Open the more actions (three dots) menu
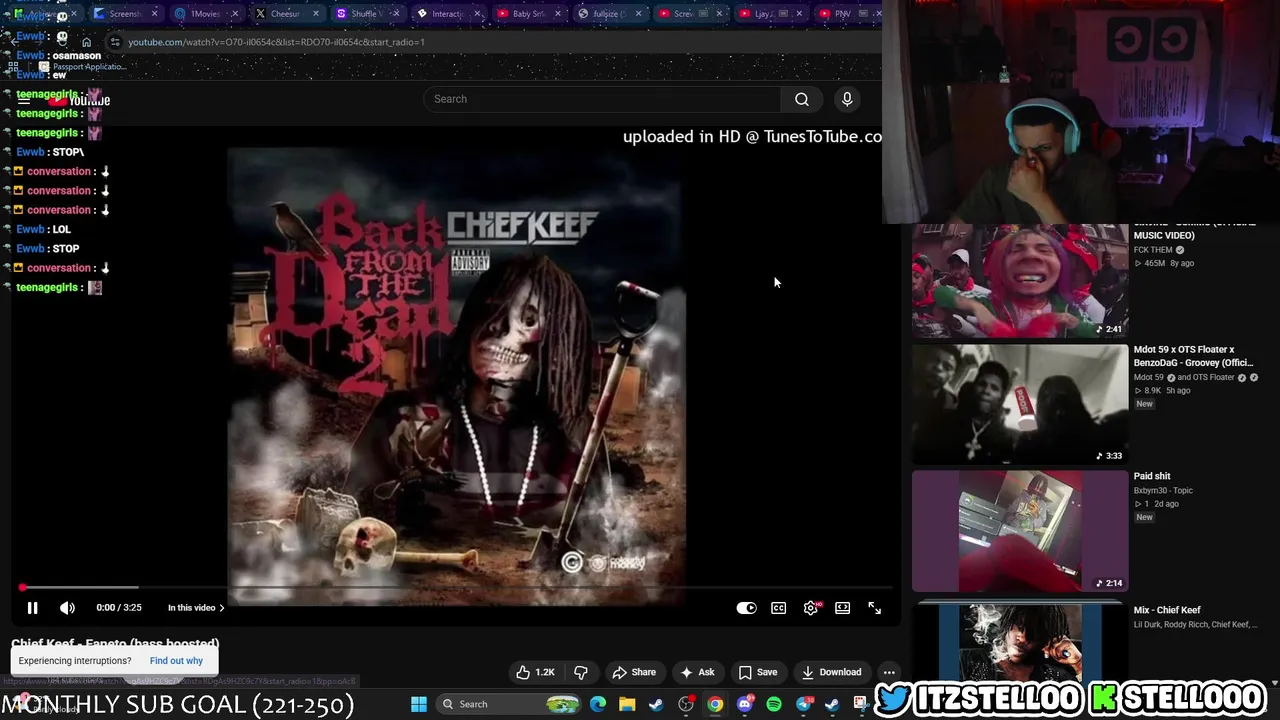 coord(889,672)
